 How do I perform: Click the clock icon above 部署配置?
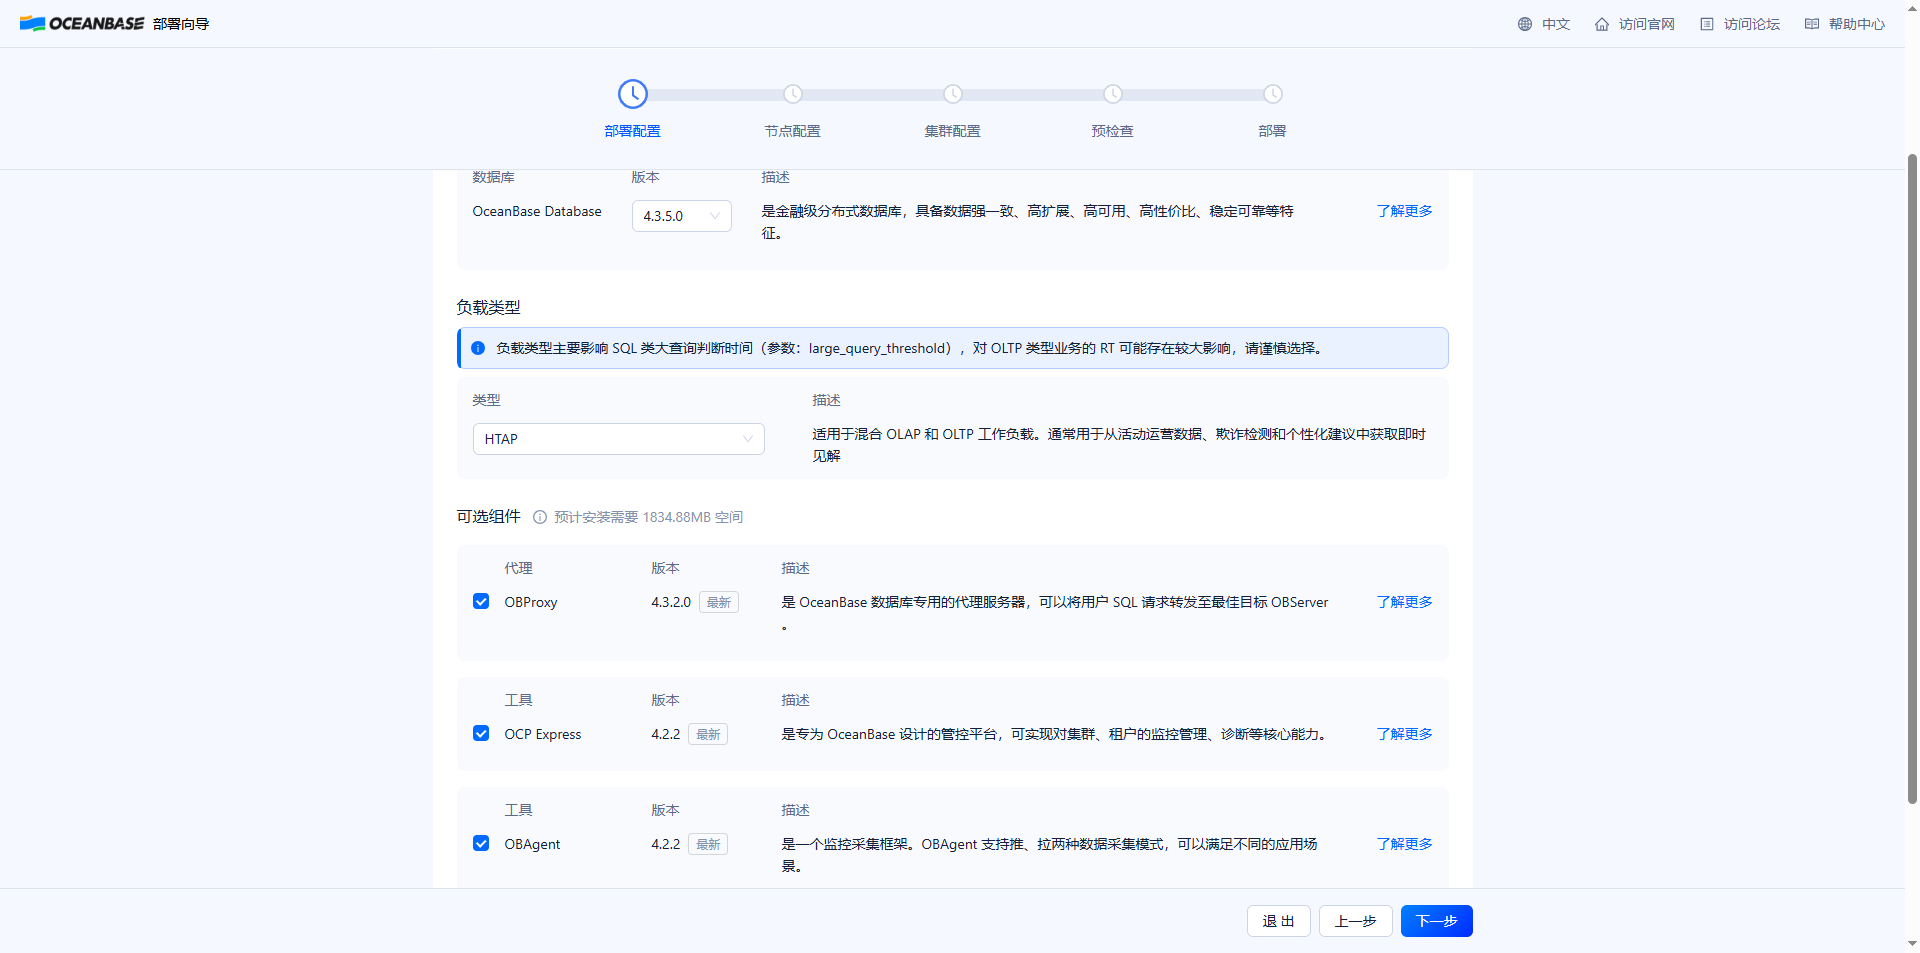point(632,94)
